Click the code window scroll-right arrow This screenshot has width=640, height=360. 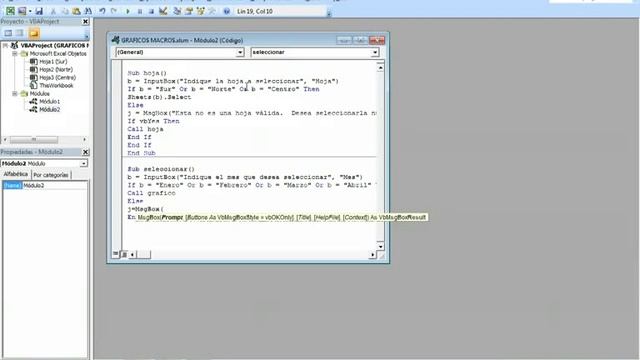tap(372, 255)
